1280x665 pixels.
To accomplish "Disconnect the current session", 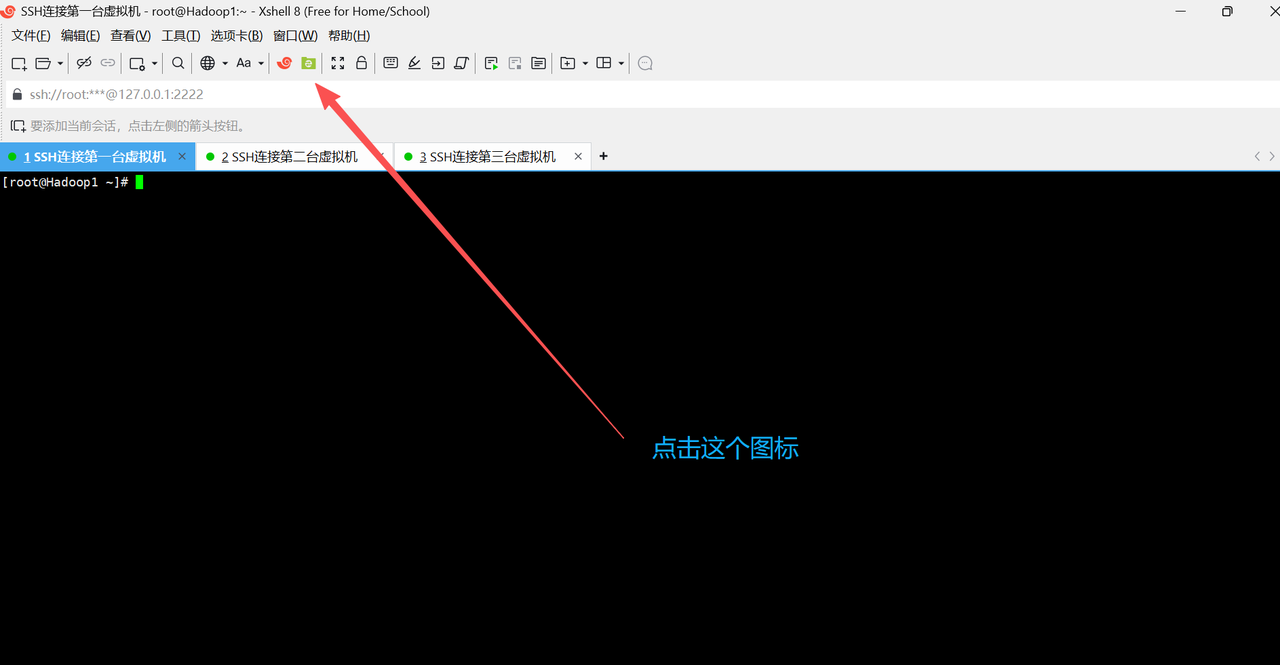I will click(84, 63).
